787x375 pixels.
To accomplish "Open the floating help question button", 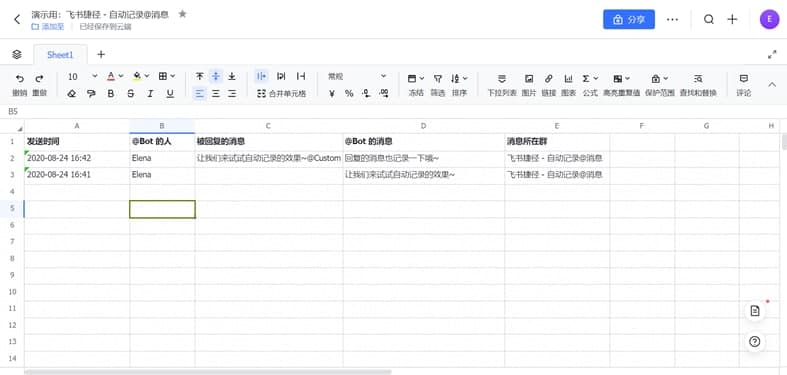I will coord(754,342).
